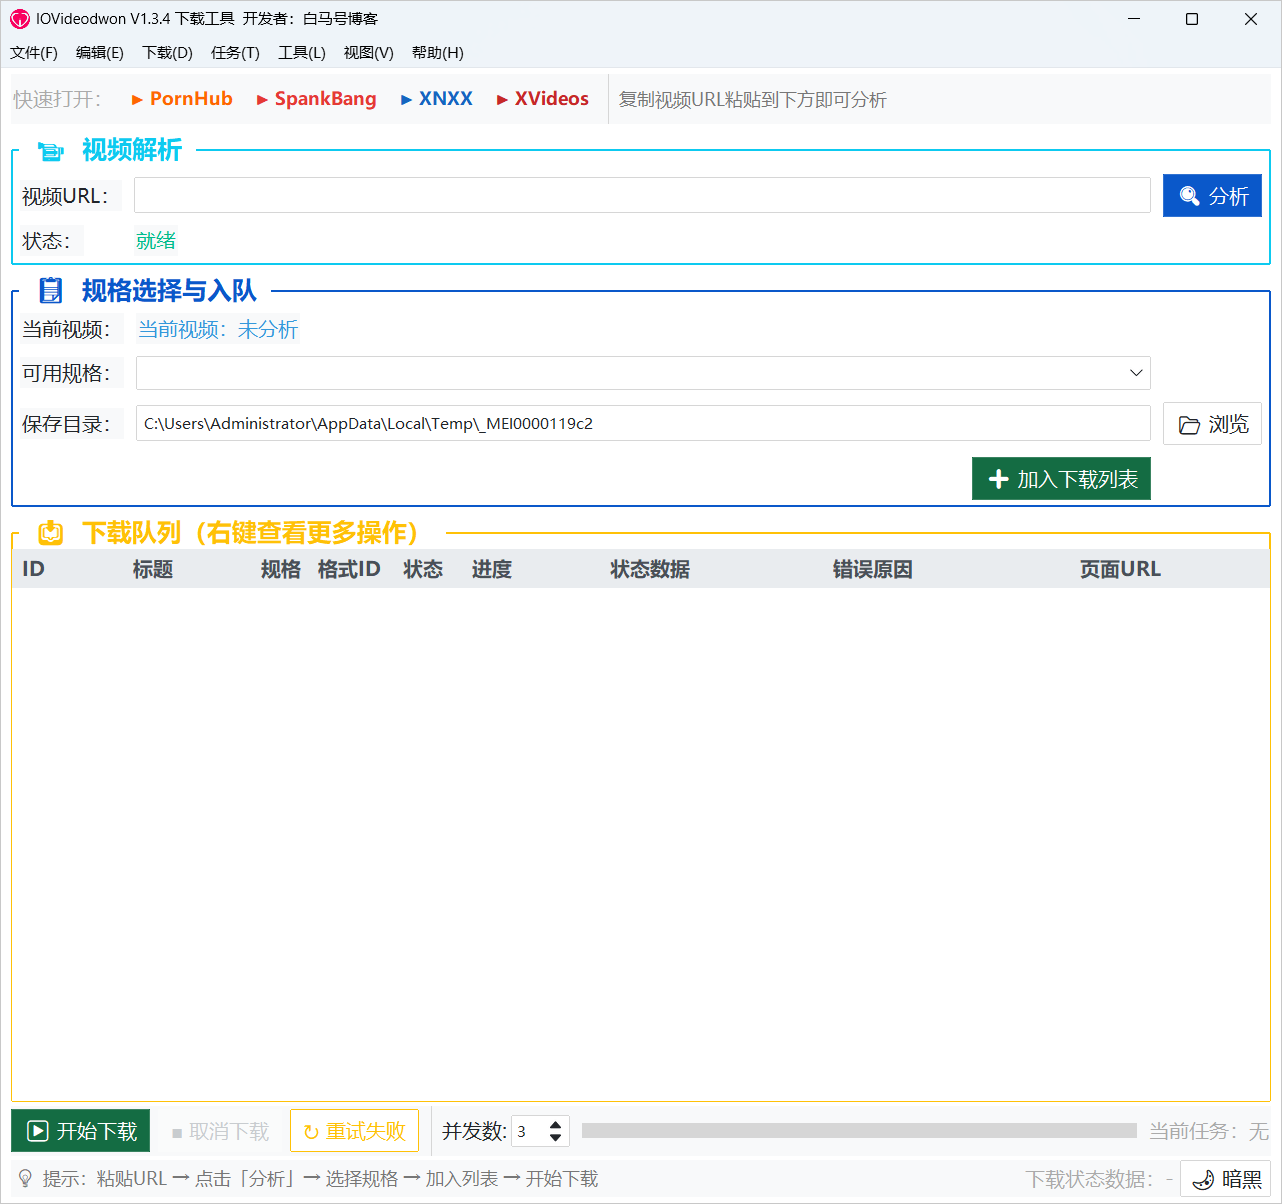Open the 工具(L) menu
1282x1204 pixels.
click(x=302, y=53)
